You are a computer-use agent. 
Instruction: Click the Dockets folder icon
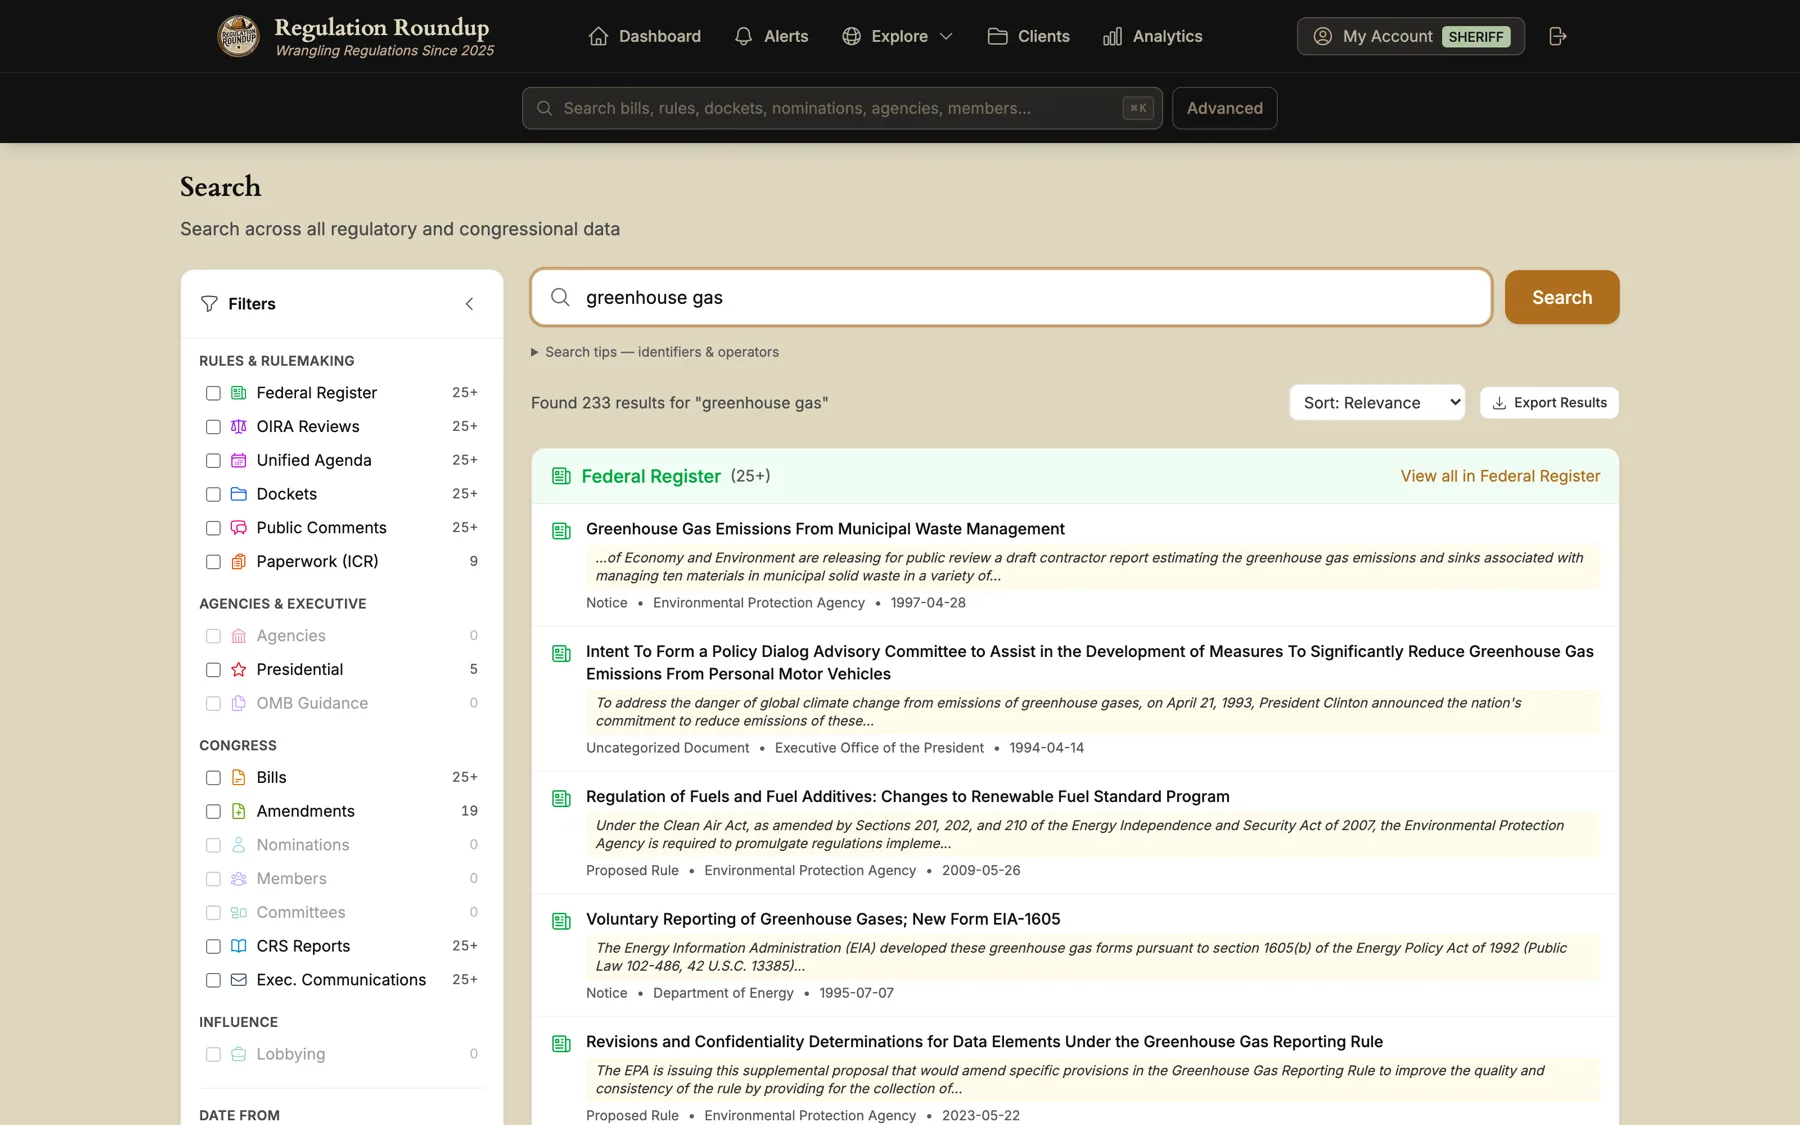pos(239,494)
